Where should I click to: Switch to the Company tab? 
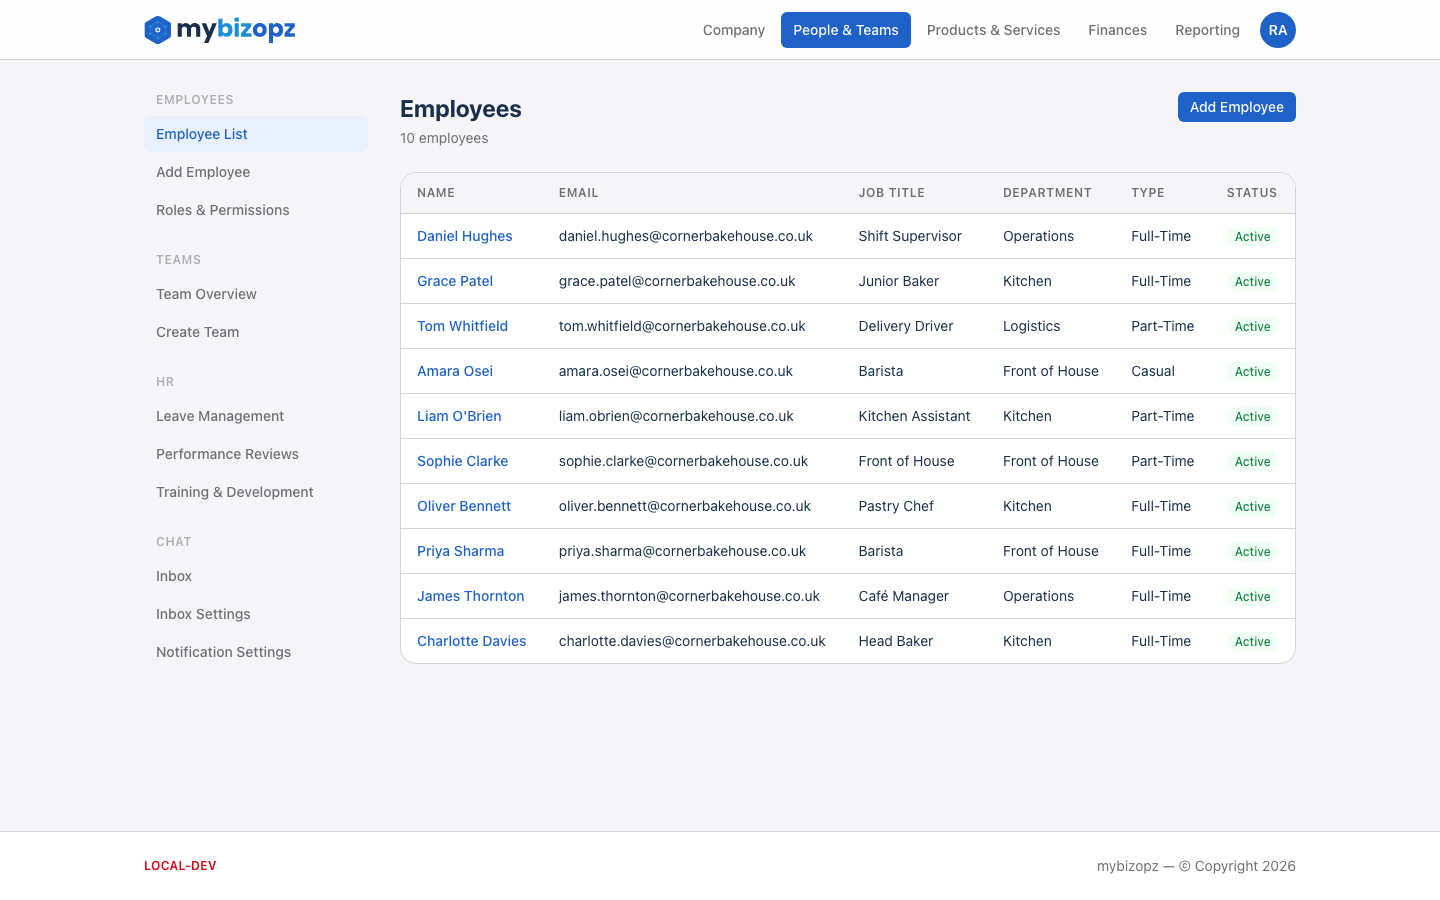(x=733, y=30)
